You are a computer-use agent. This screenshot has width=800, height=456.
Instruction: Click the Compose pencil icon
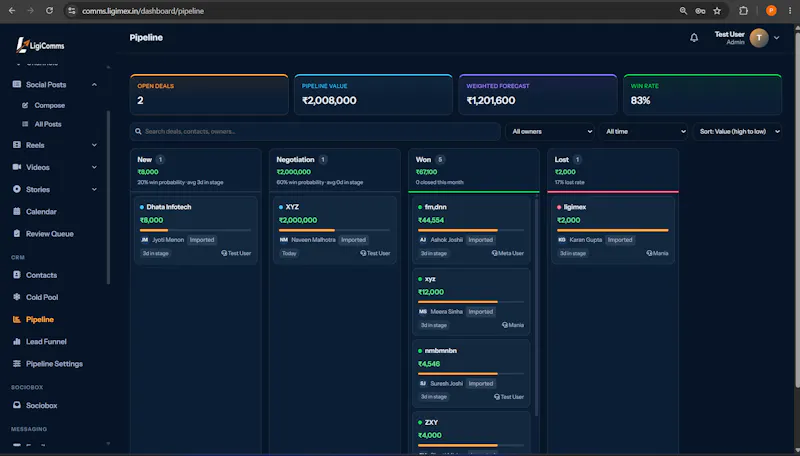coord(25,105)
